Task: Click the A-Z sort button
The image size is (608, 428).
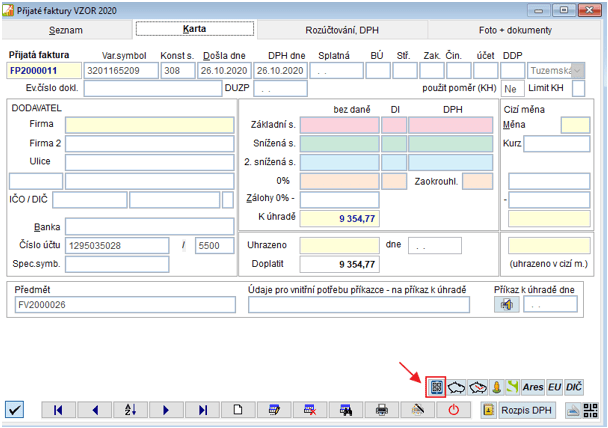Action: tap(130, 410)
